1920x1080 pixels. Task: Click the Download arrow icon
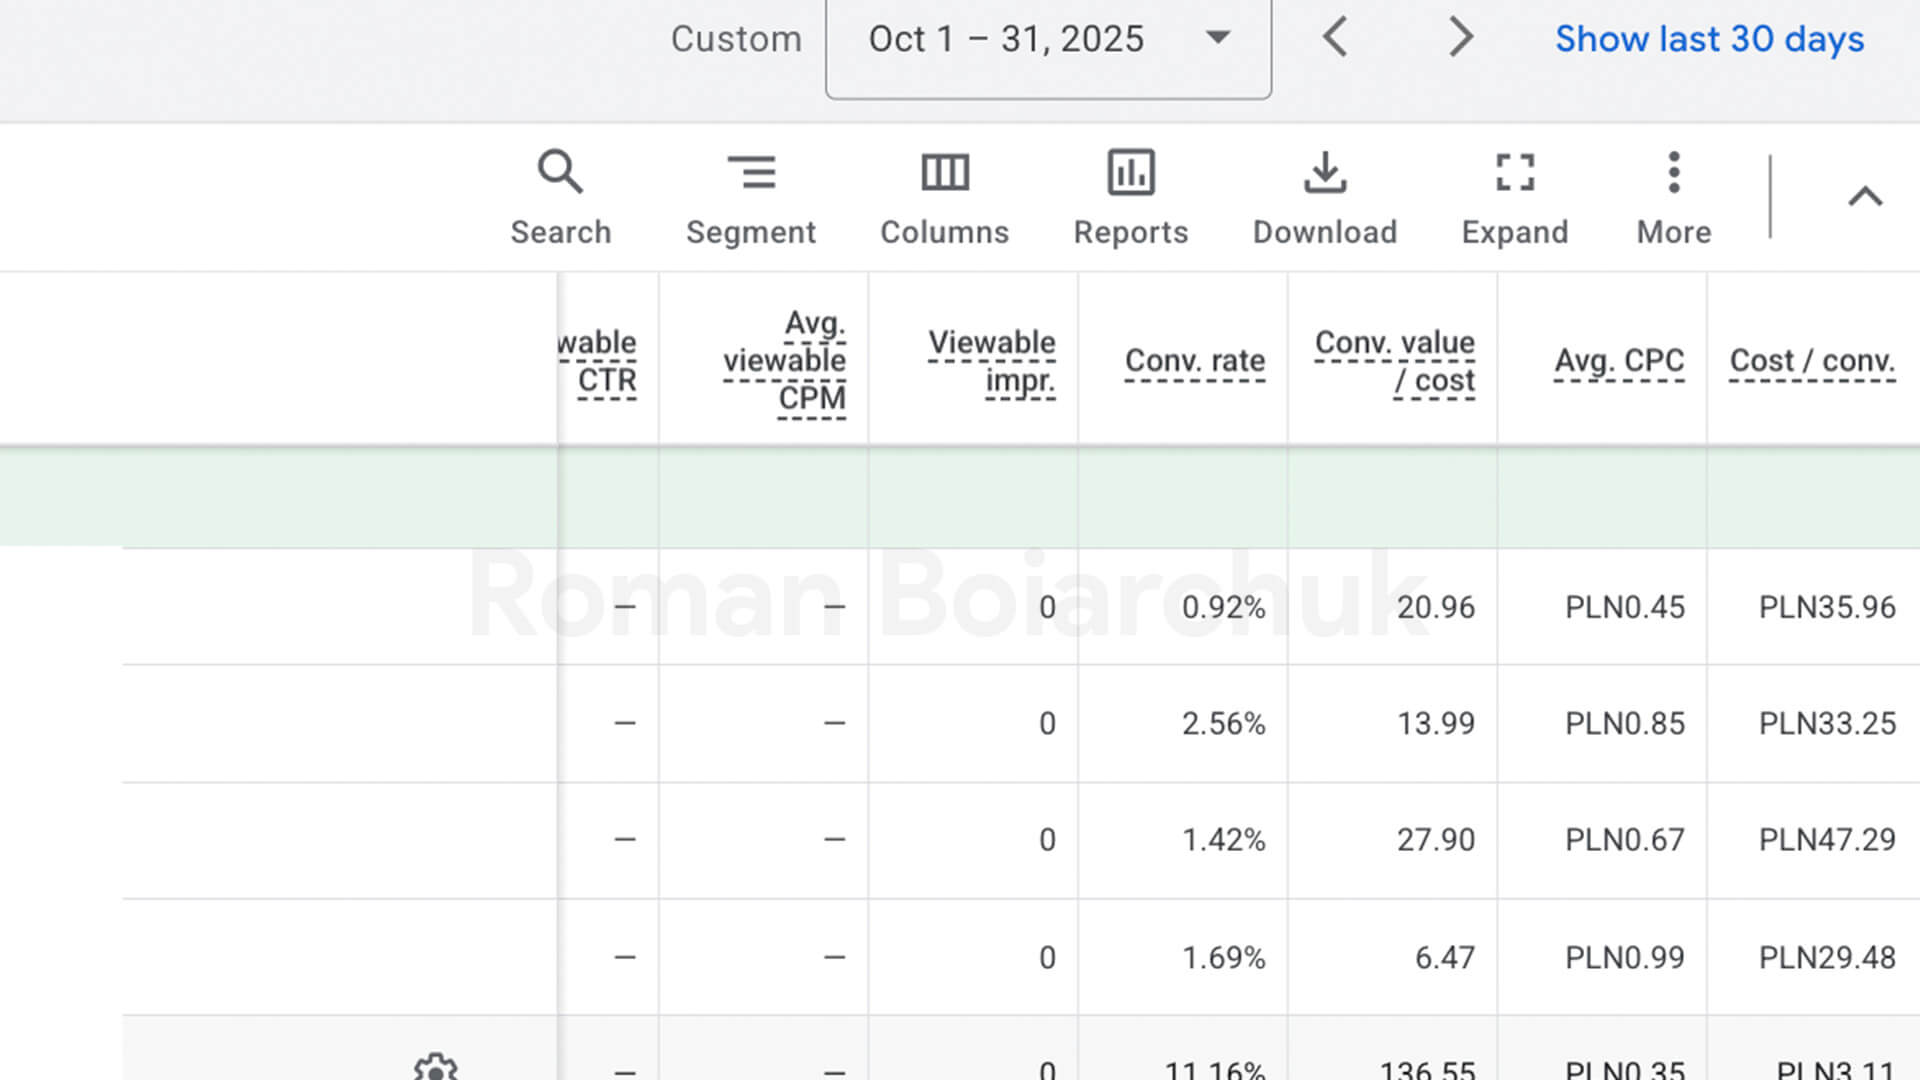[x=1325, y=172]
